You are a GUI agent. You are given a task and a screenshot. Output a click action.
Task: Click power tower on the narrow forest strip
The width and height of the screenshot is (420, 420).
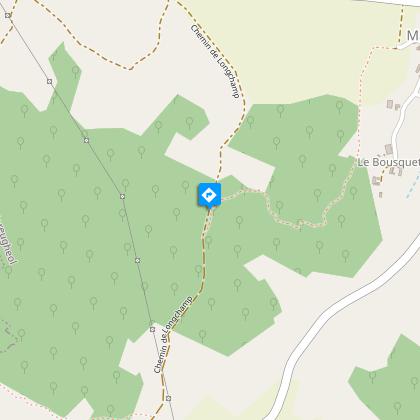coord(49,81)
